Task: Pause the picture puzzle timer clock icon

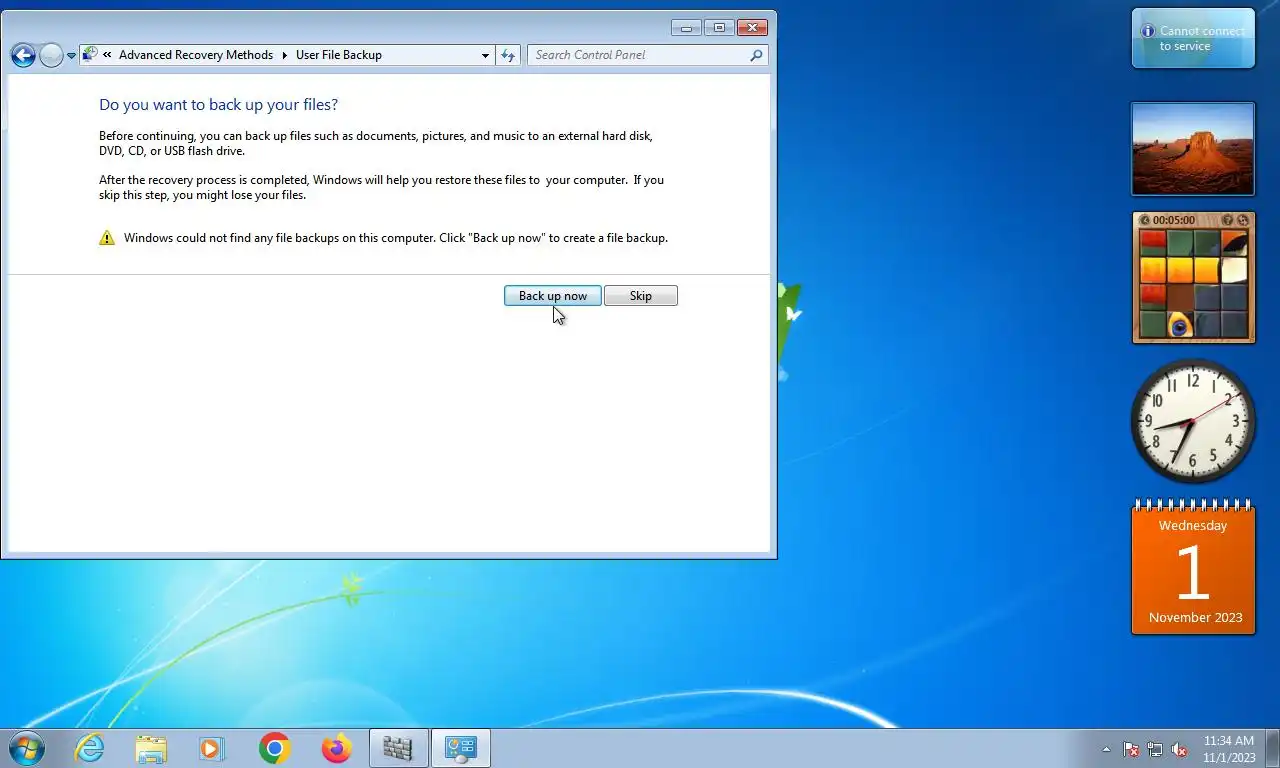Action: tap(1145, 220)
